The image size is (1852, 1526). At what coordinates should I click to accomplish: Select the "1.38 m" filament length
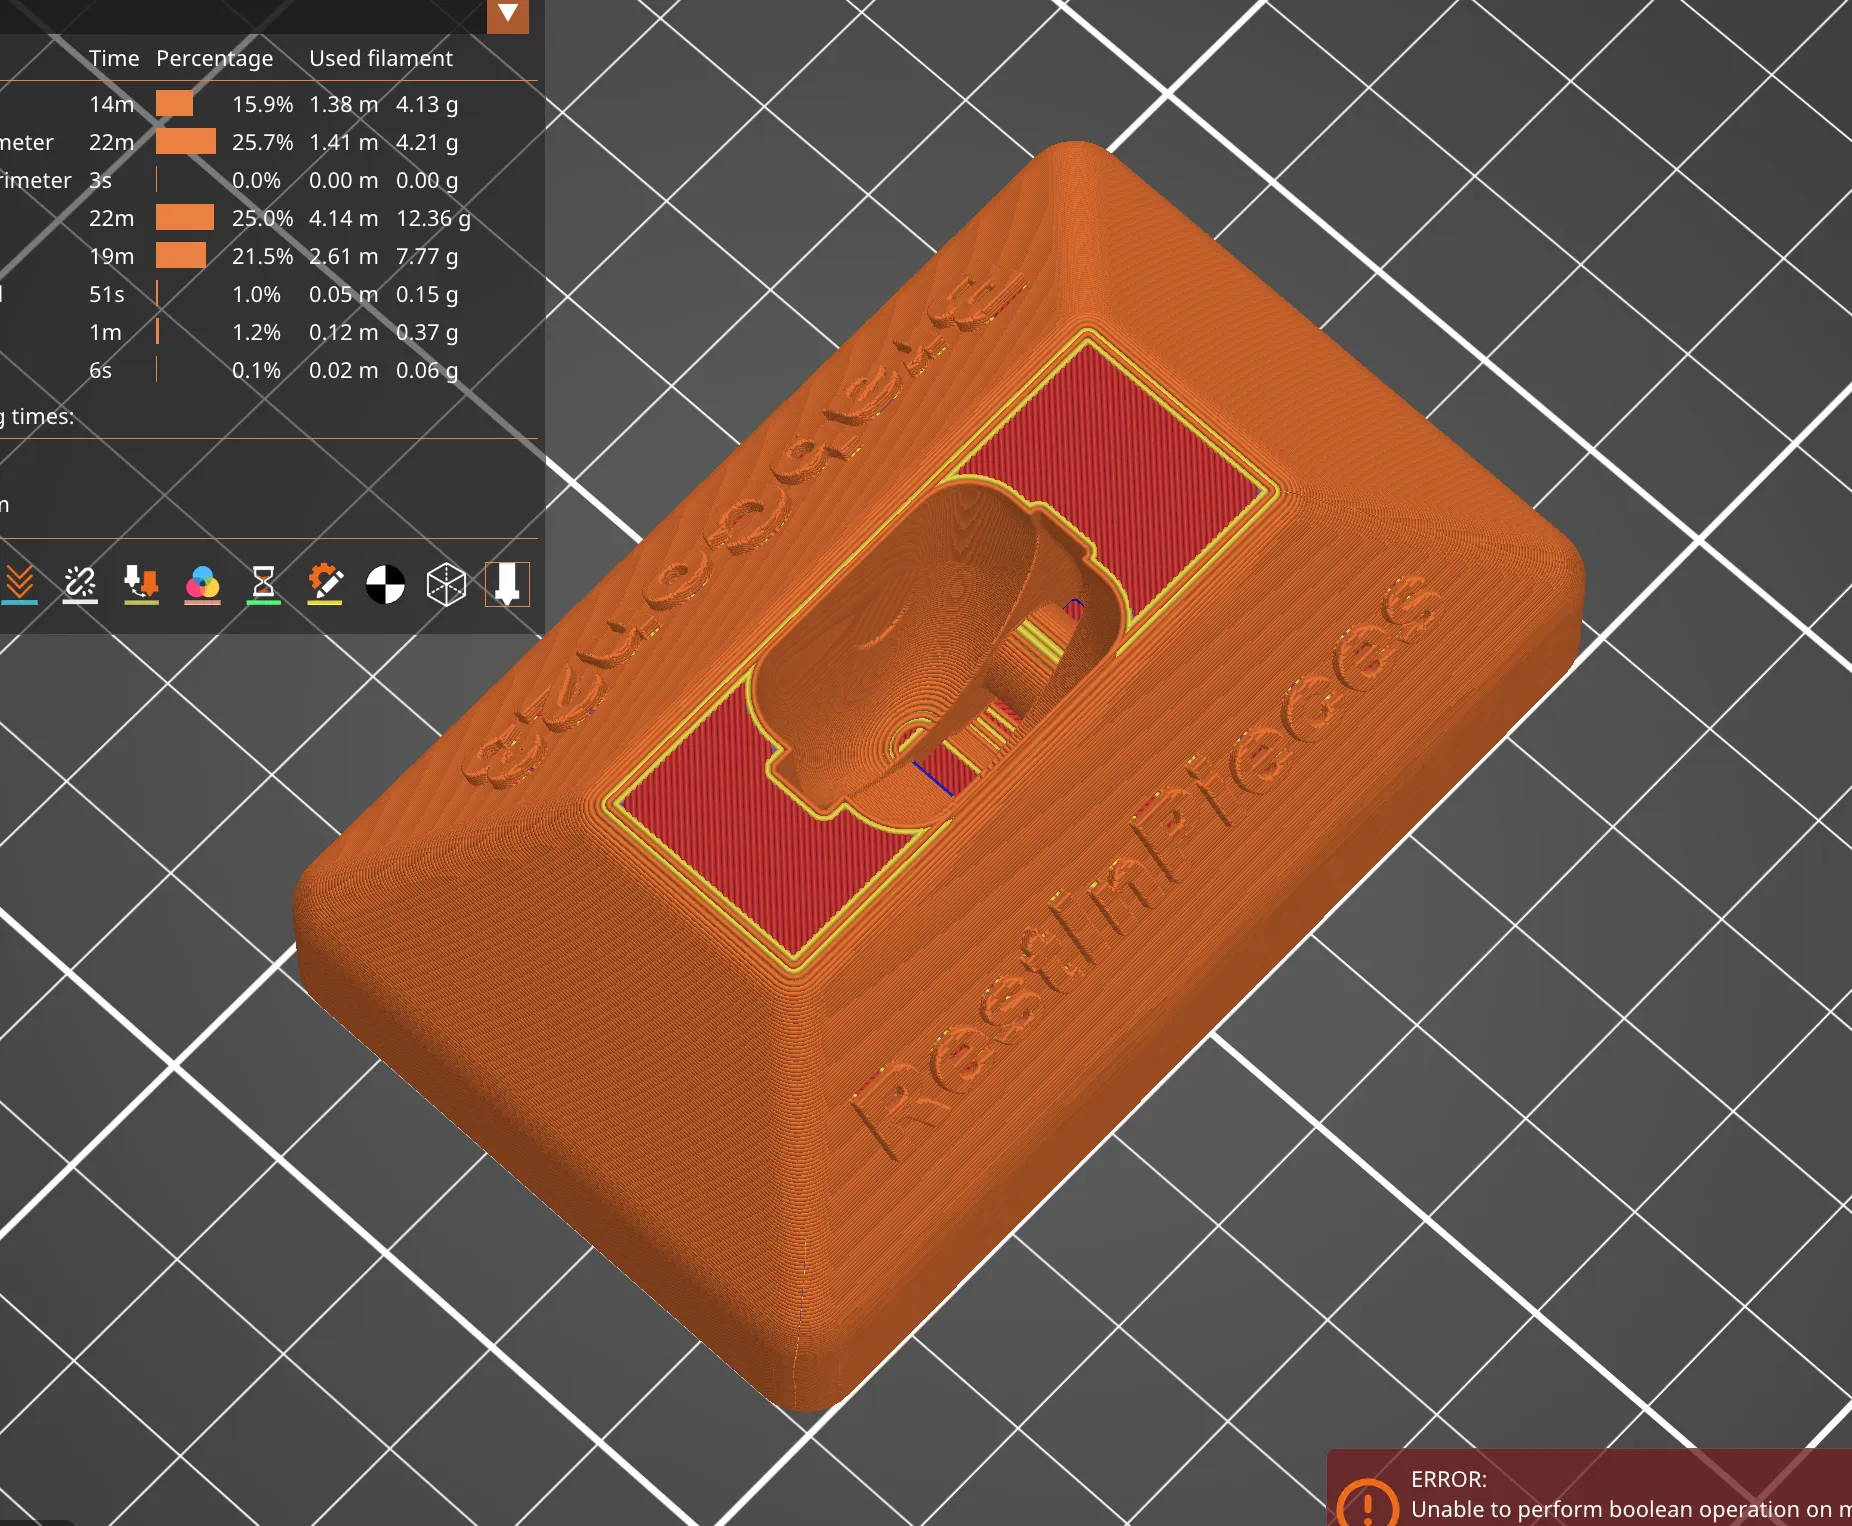pos(344,104)
